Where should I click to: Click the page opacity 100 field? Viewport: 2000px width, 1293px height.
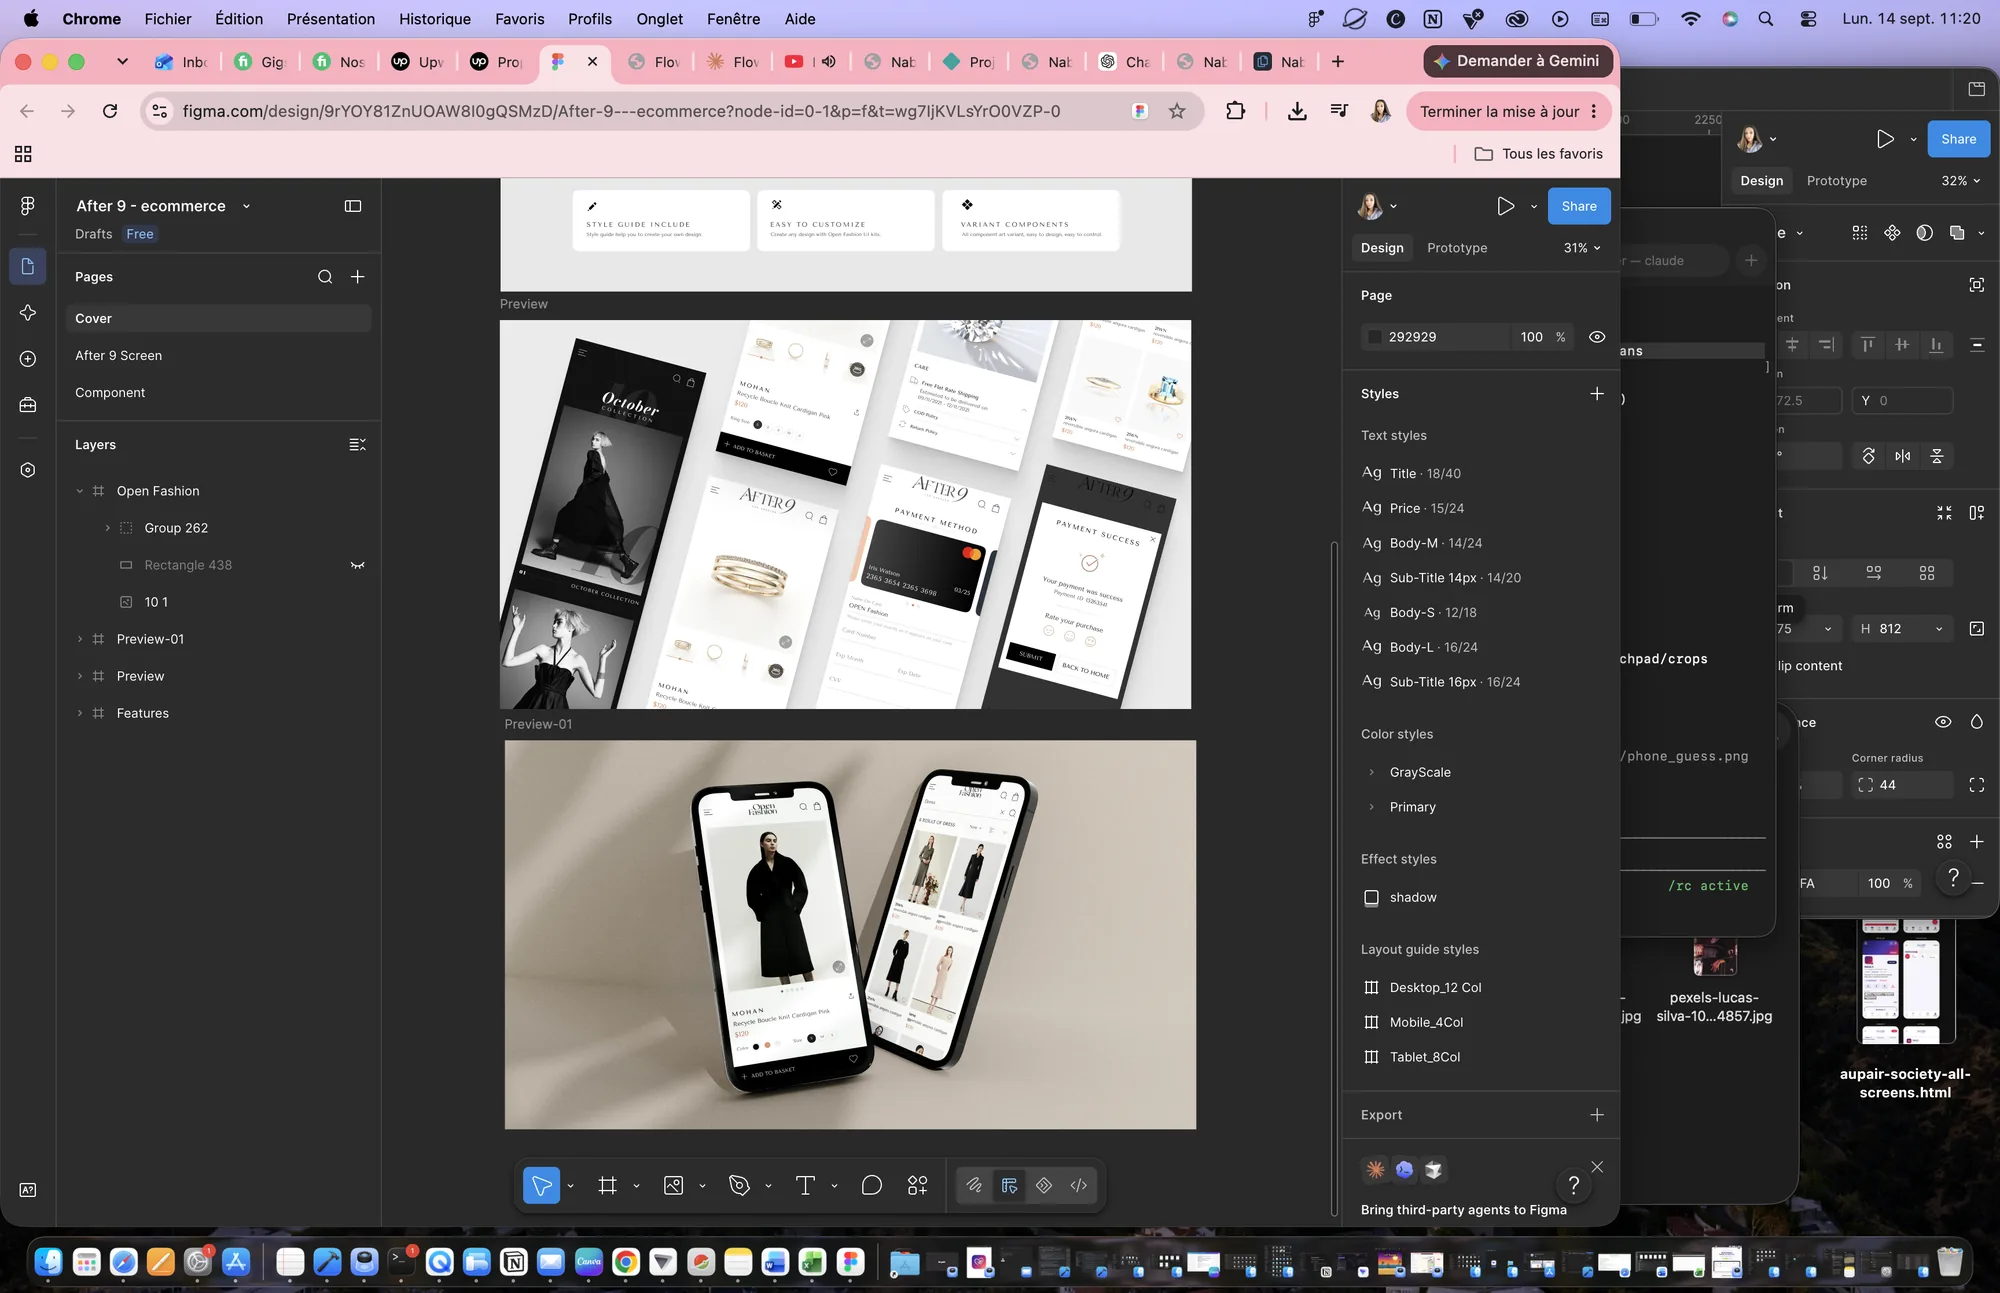click(x=1532, y=337)
